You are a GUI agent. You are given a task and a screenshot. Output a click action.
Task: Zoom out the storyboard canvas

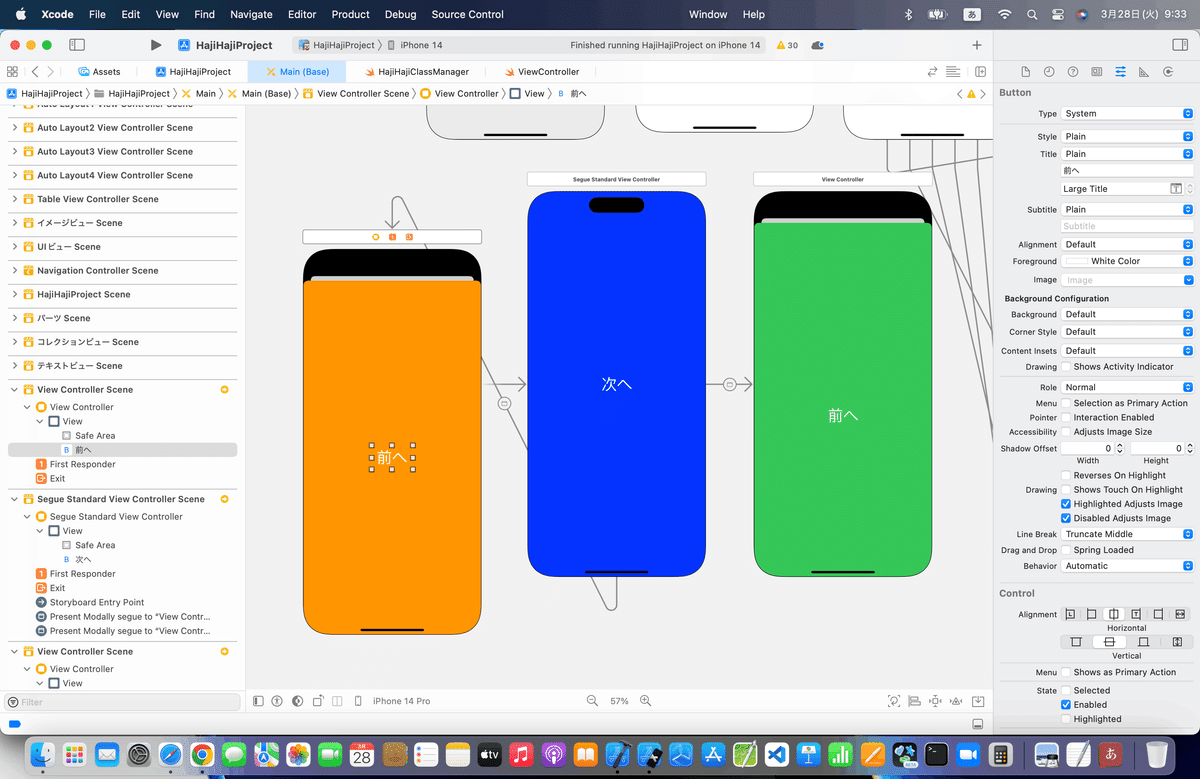tap(592, 701)
